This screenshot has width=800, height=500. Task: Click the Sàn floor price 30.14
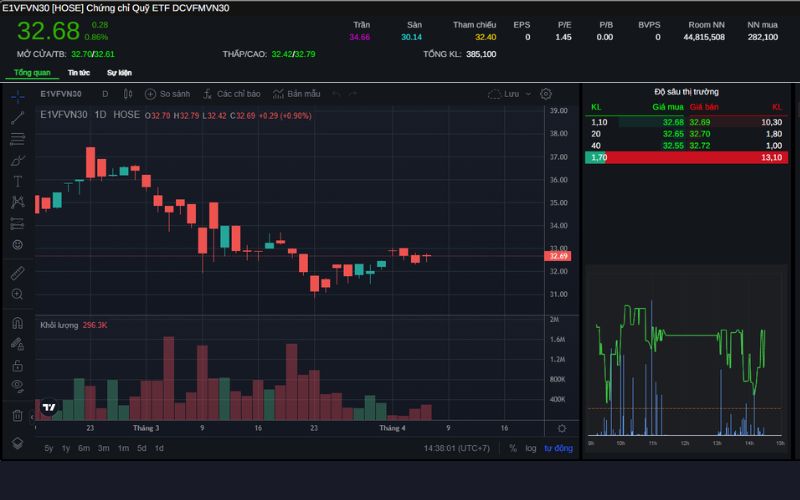click(411, 37)
